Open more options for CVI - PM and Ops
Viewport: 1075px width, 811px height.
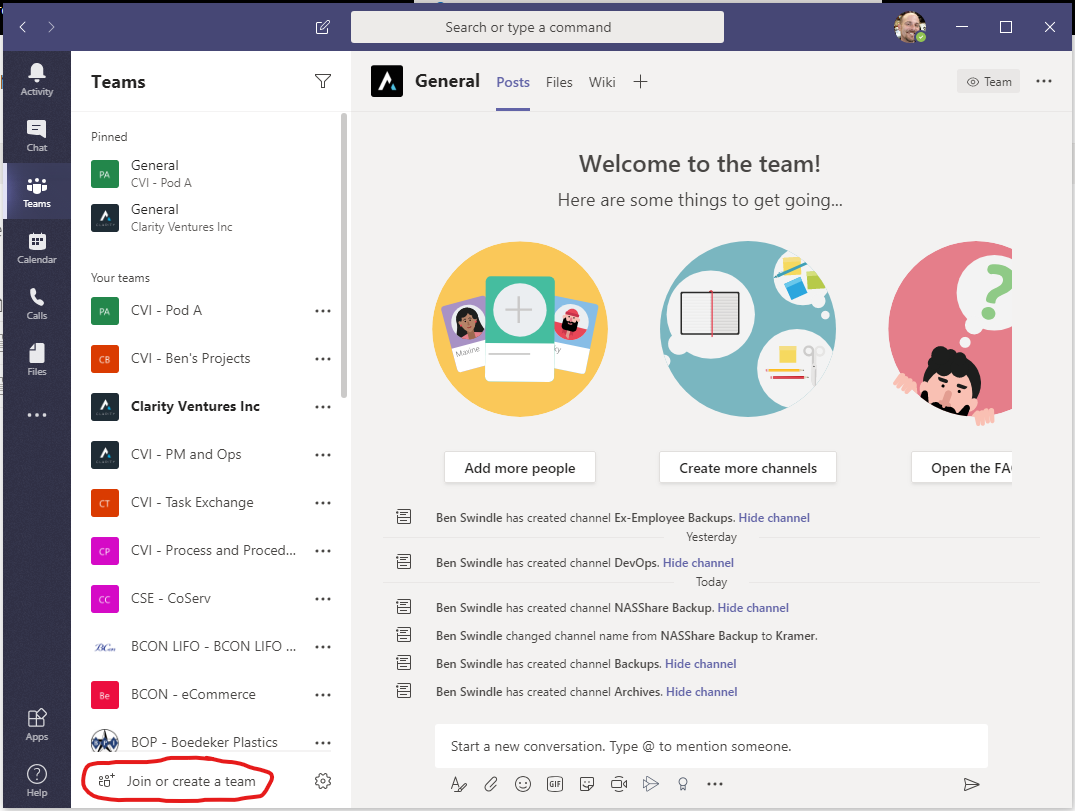tap(323, 455)
